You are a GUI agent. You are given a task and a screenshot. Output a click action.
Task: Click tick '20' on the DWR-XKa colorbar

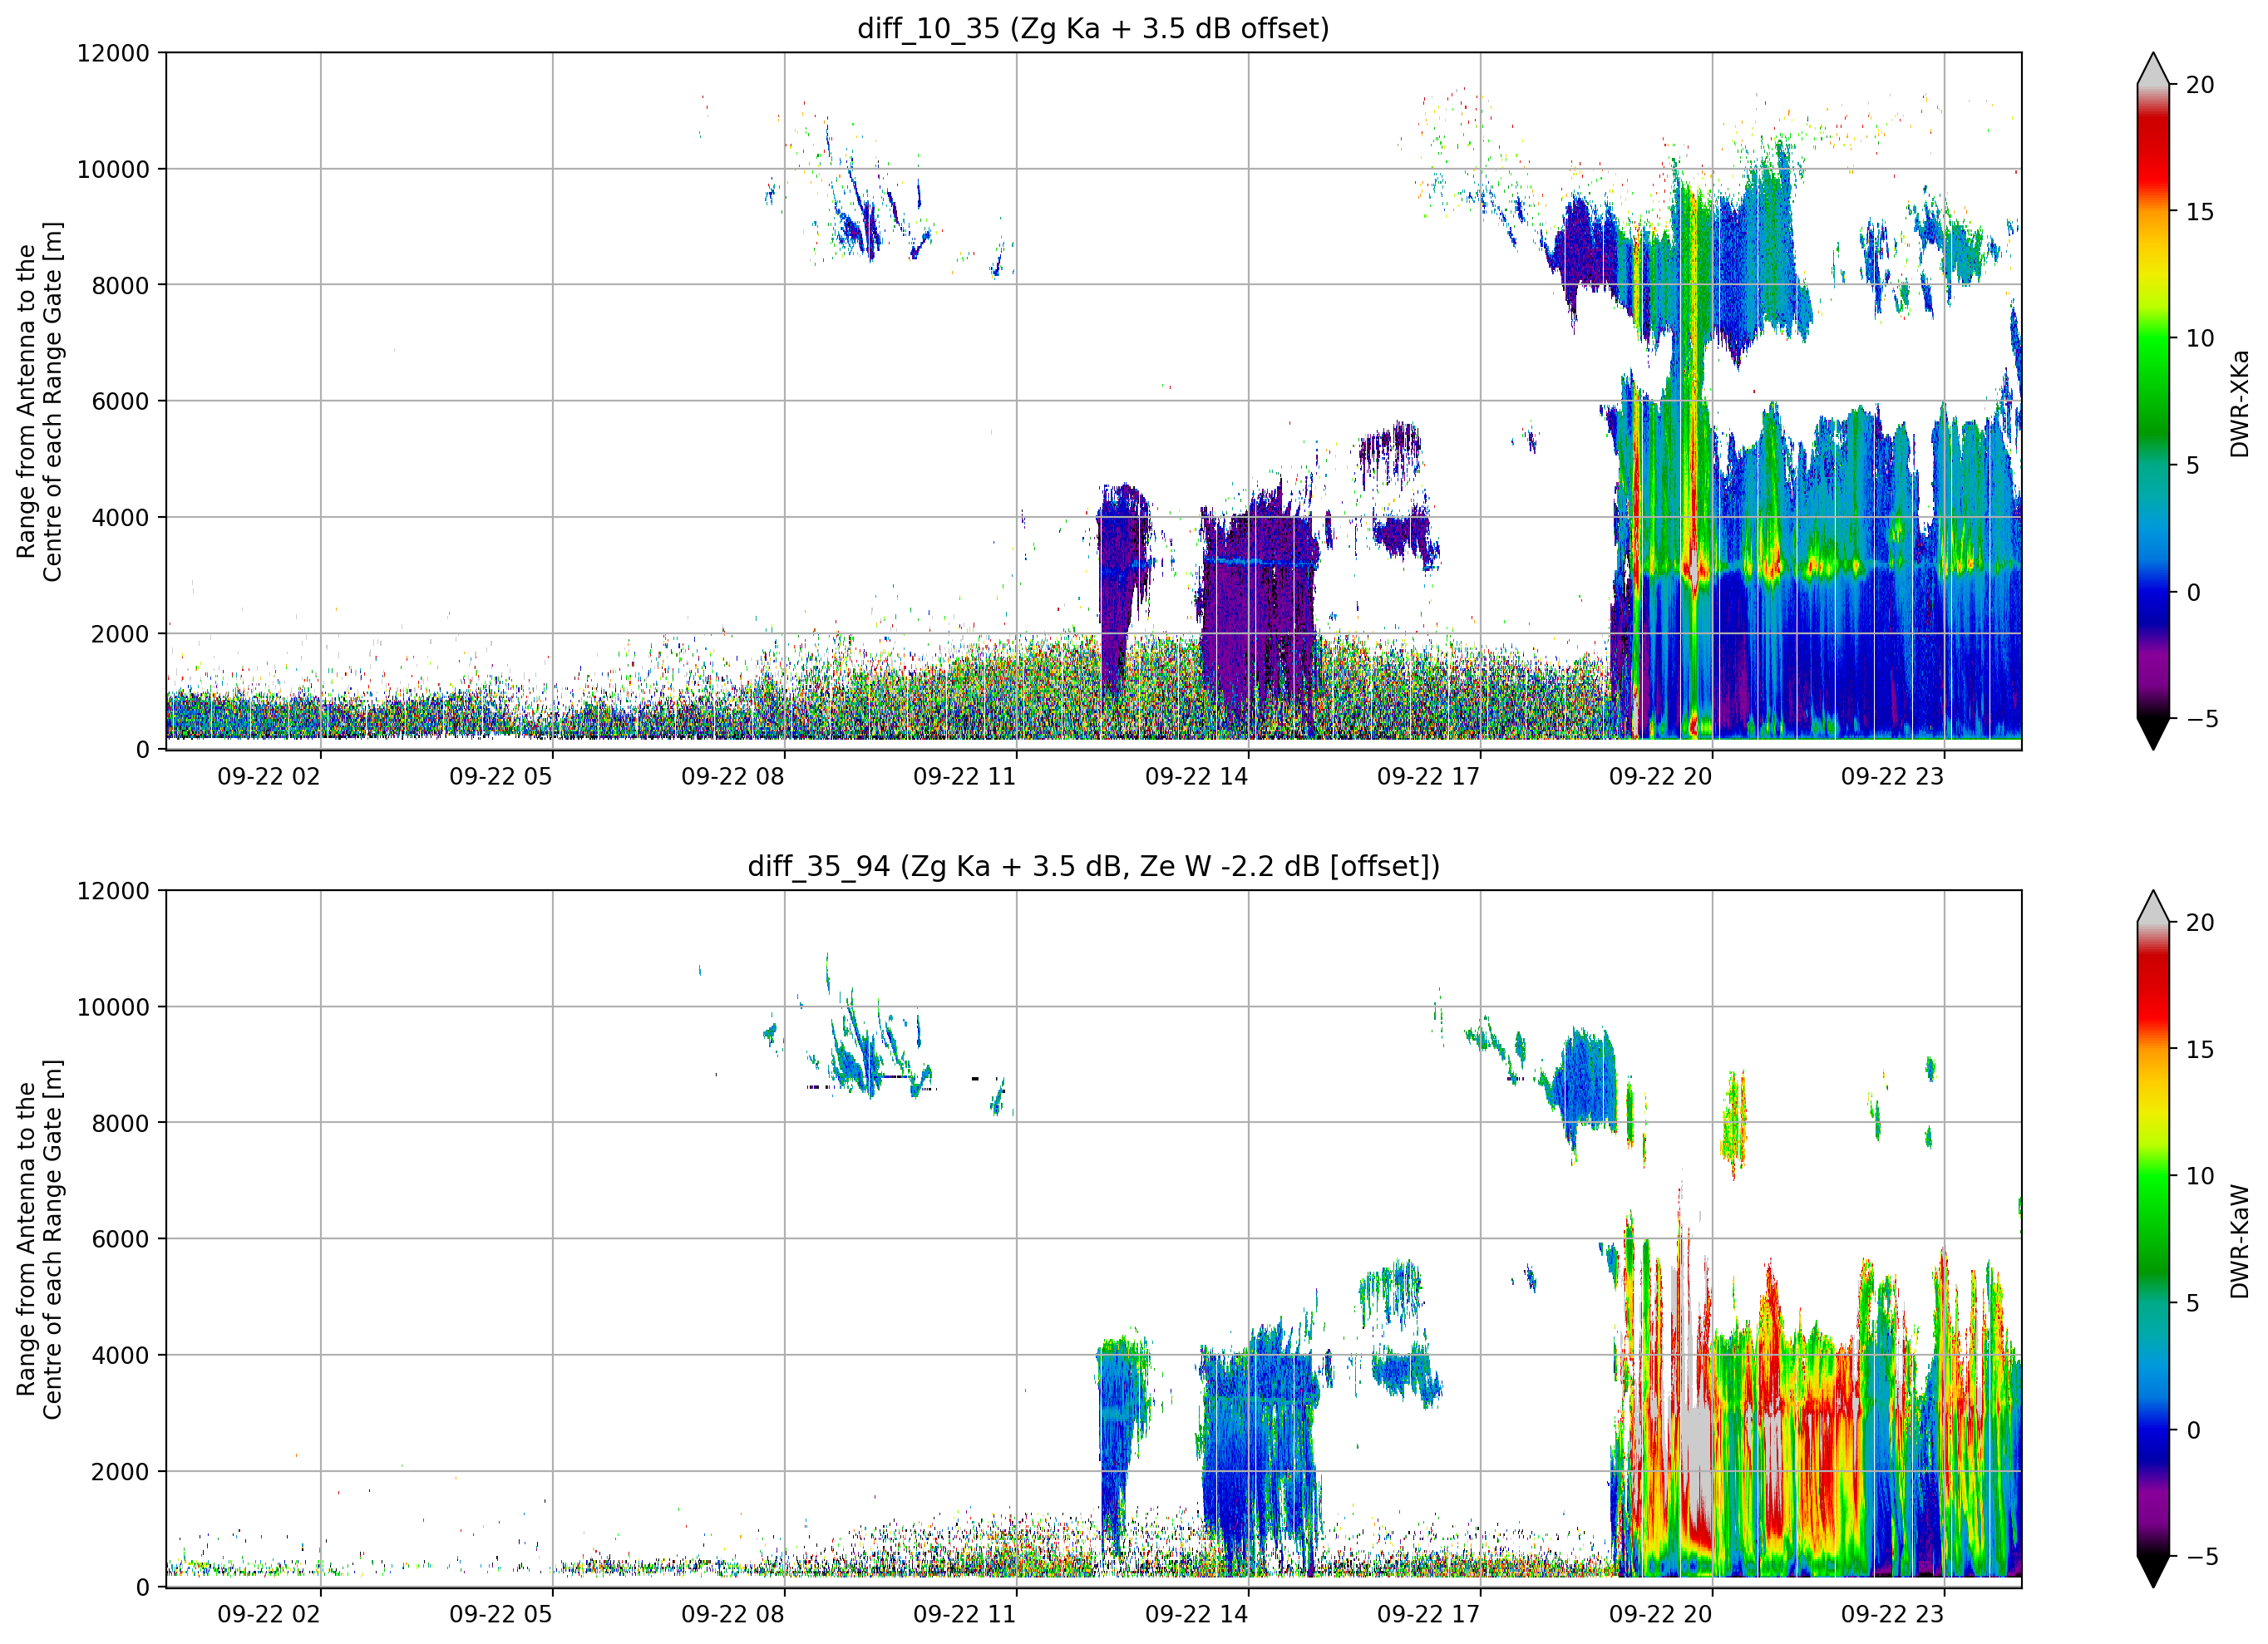pyautogui.click(x=2199, y=85)
